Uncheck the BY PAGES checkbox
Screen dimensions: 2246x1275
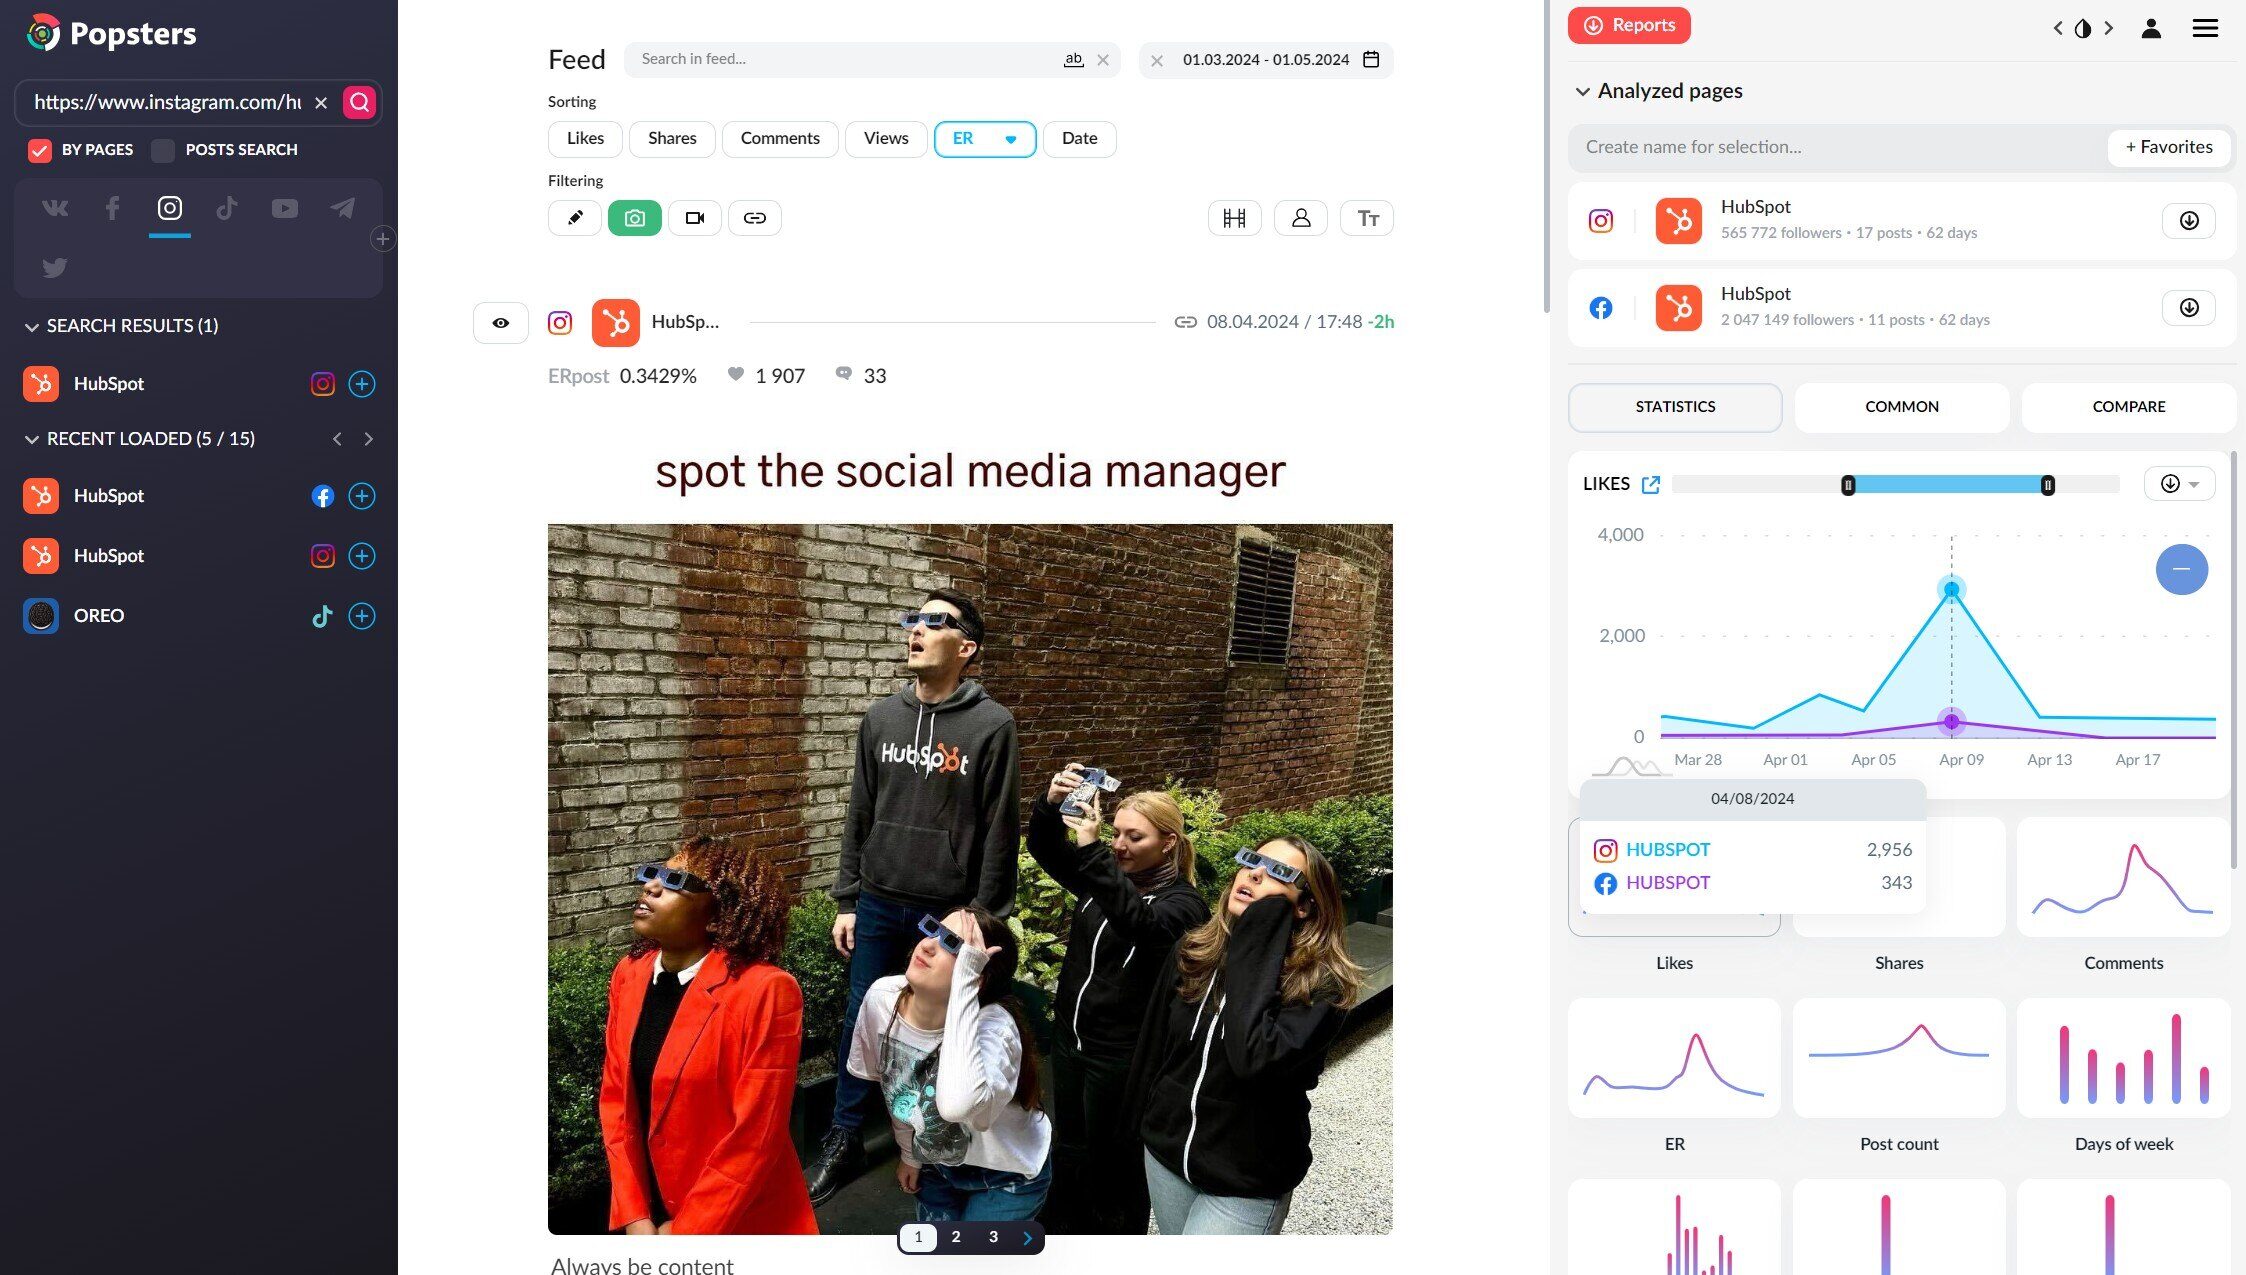click(39, 150)
